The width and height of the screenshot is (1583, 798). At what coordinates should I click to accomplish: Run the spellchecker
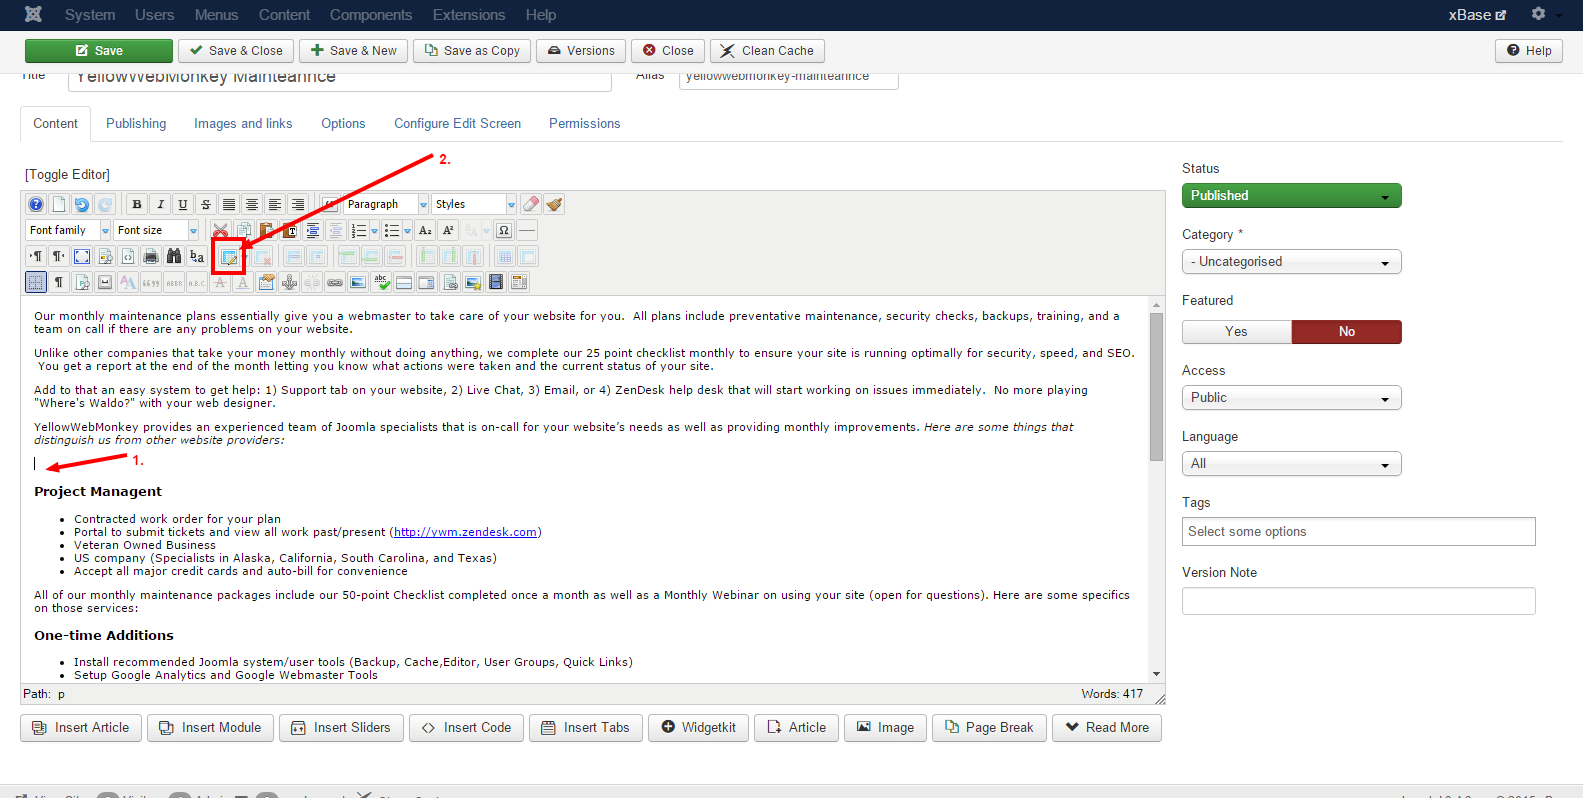click(381, 282)
